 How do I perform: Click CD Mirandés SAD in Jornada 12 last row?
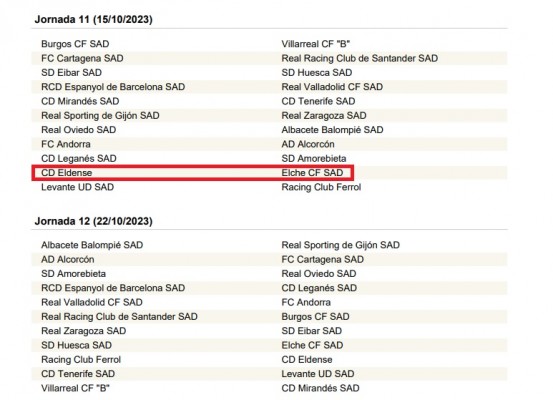(x=320, y=388)
